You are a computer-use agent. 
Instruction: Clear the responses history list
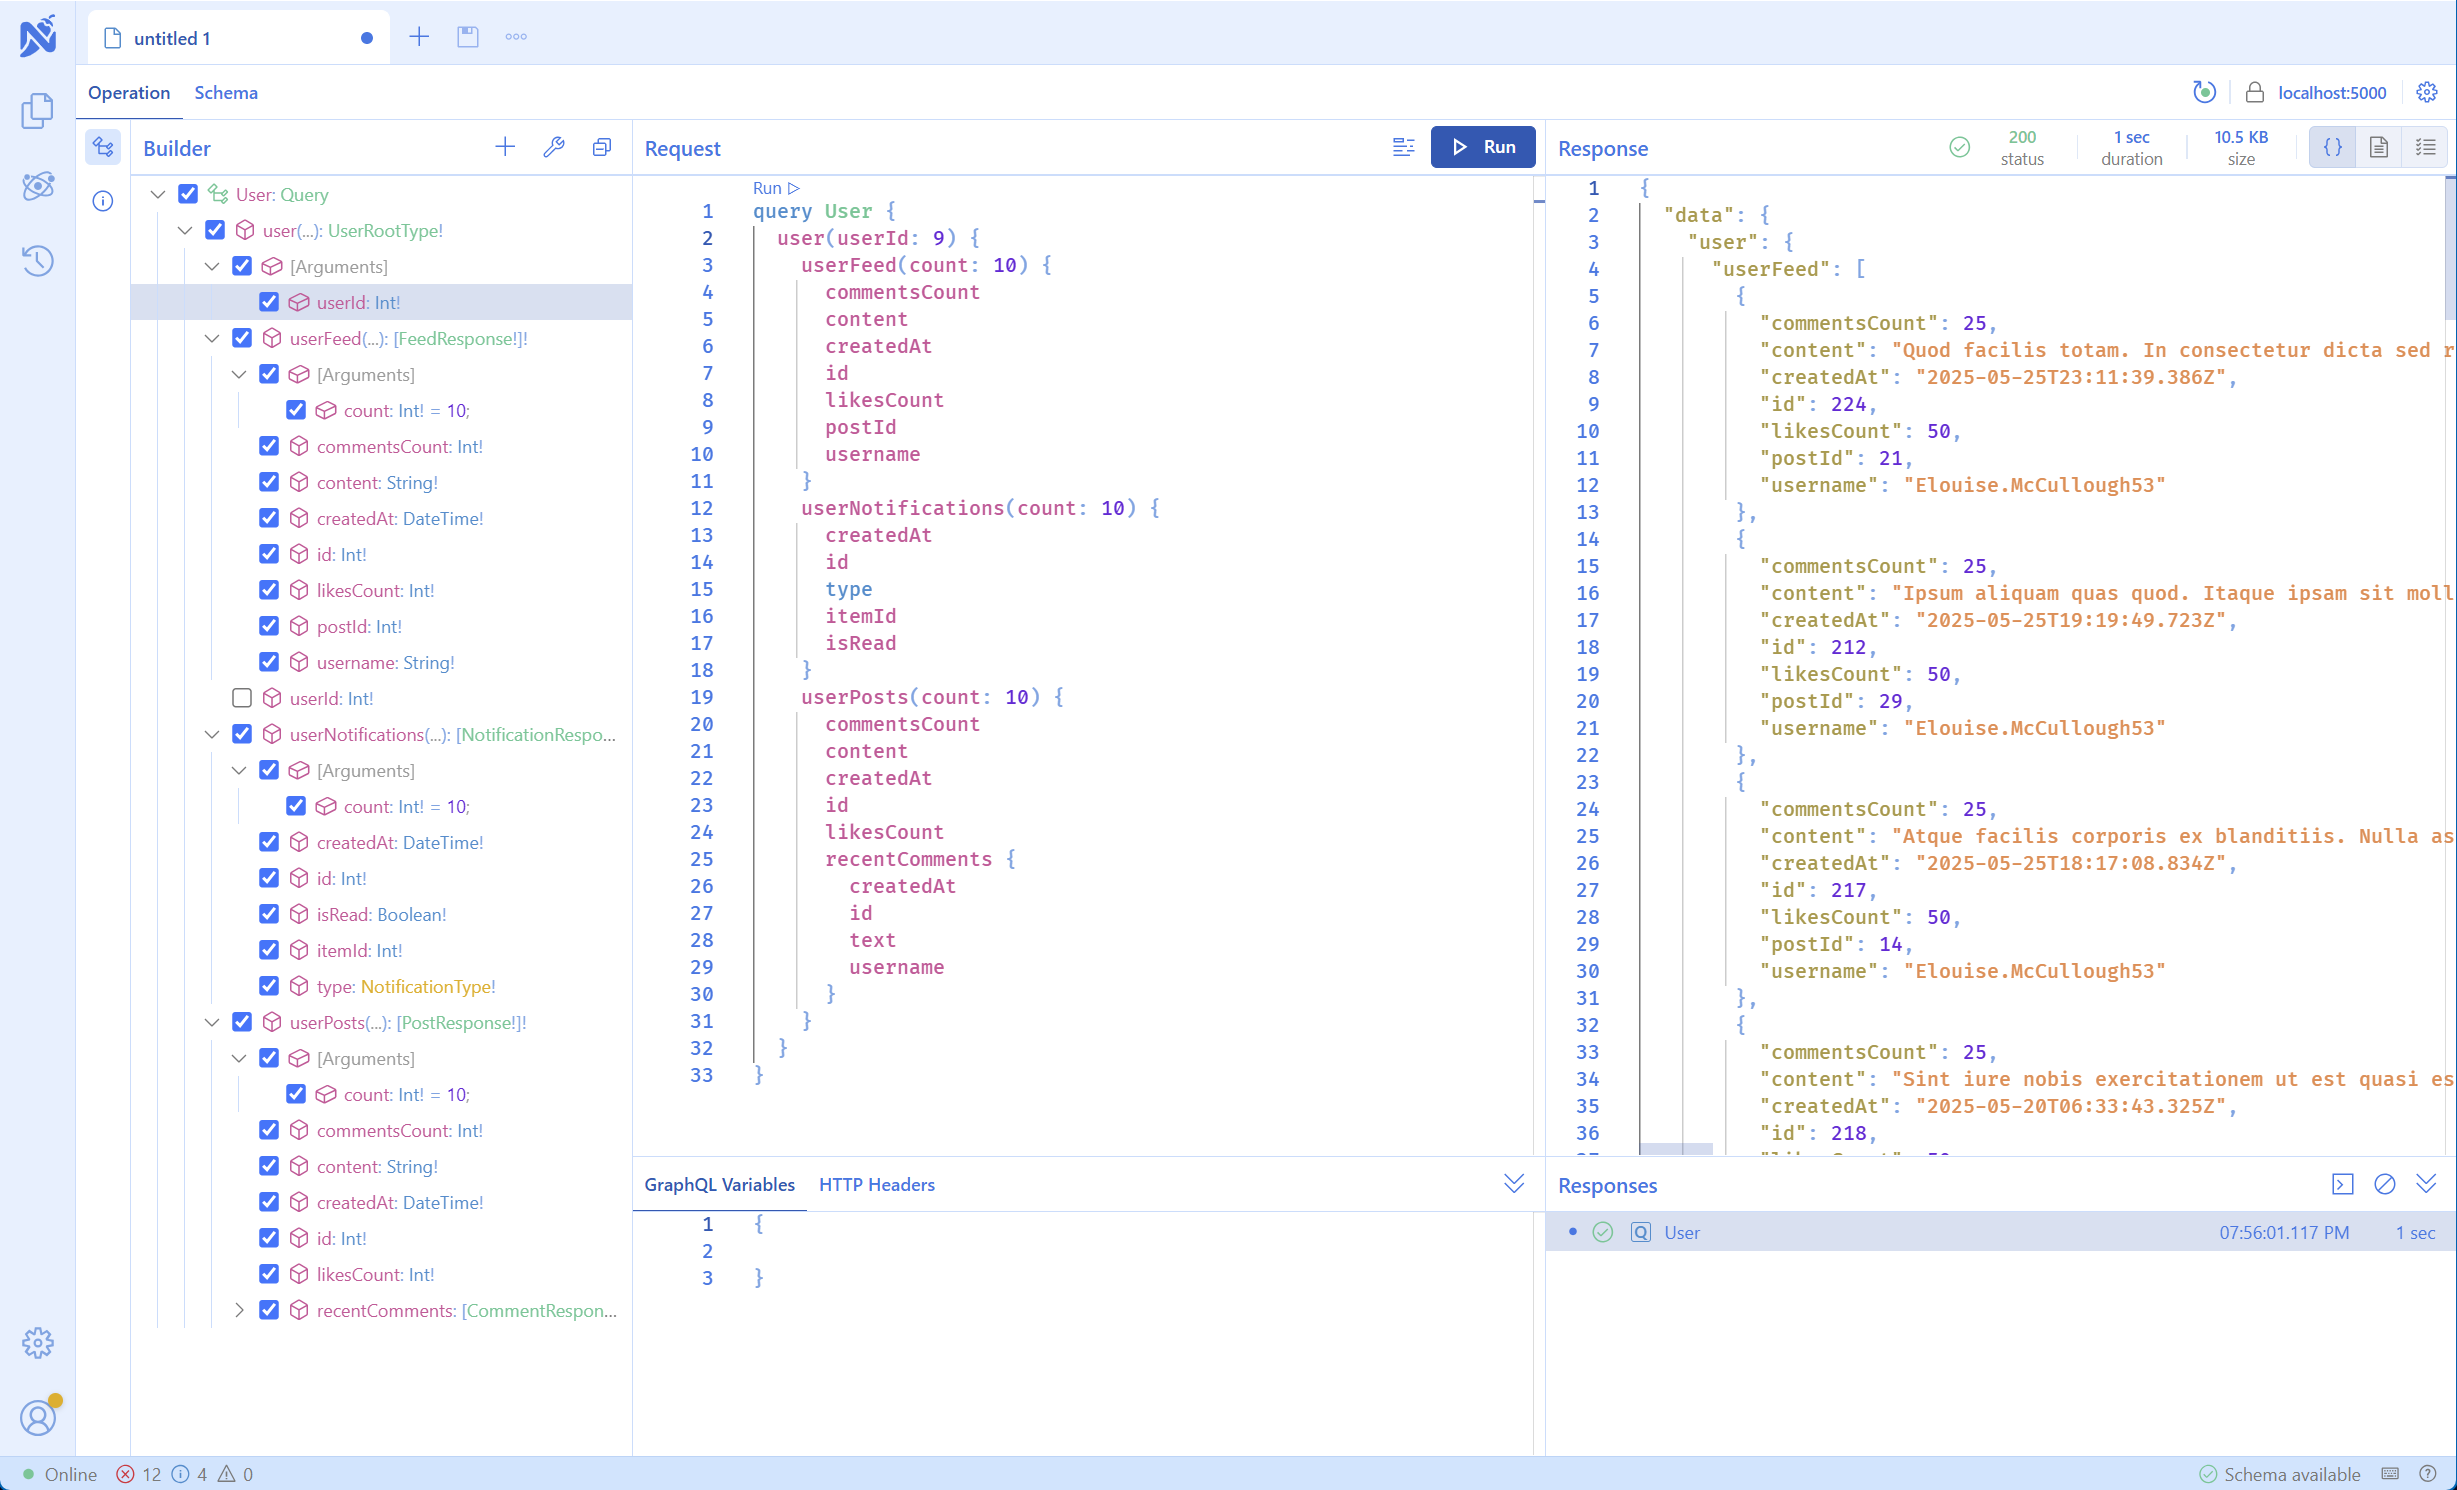(2385, 1184)
